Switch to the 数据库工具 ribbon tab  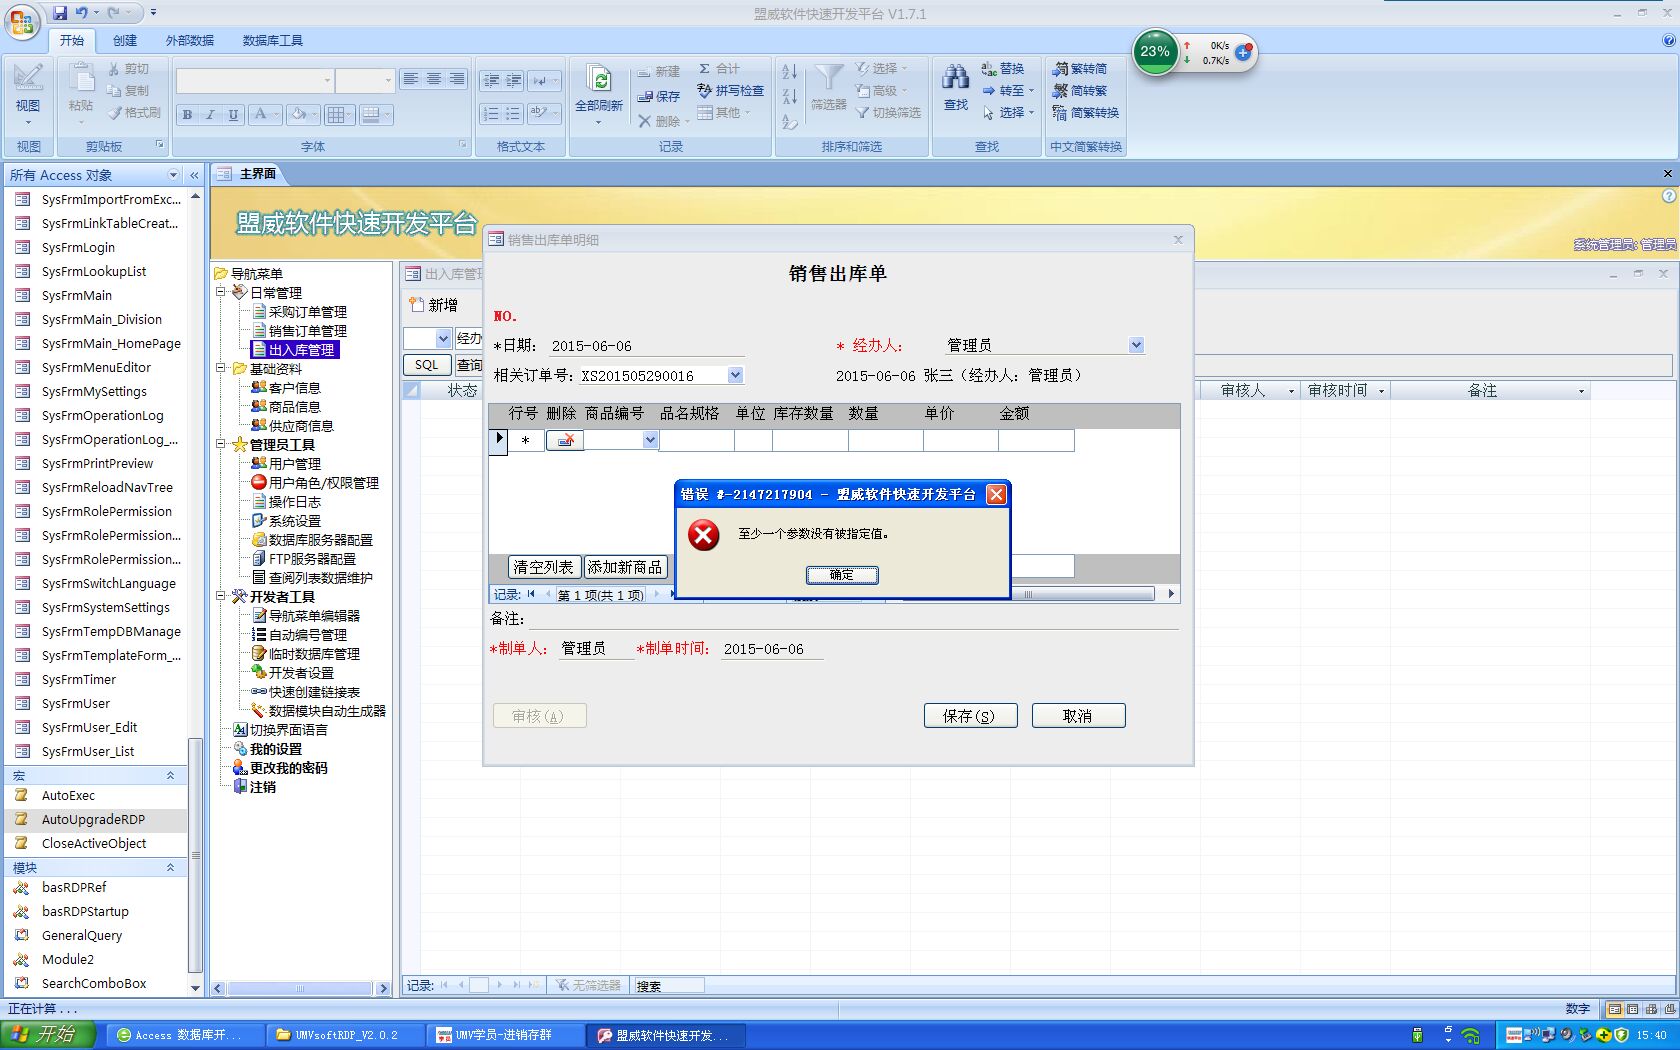pos(272,40)
